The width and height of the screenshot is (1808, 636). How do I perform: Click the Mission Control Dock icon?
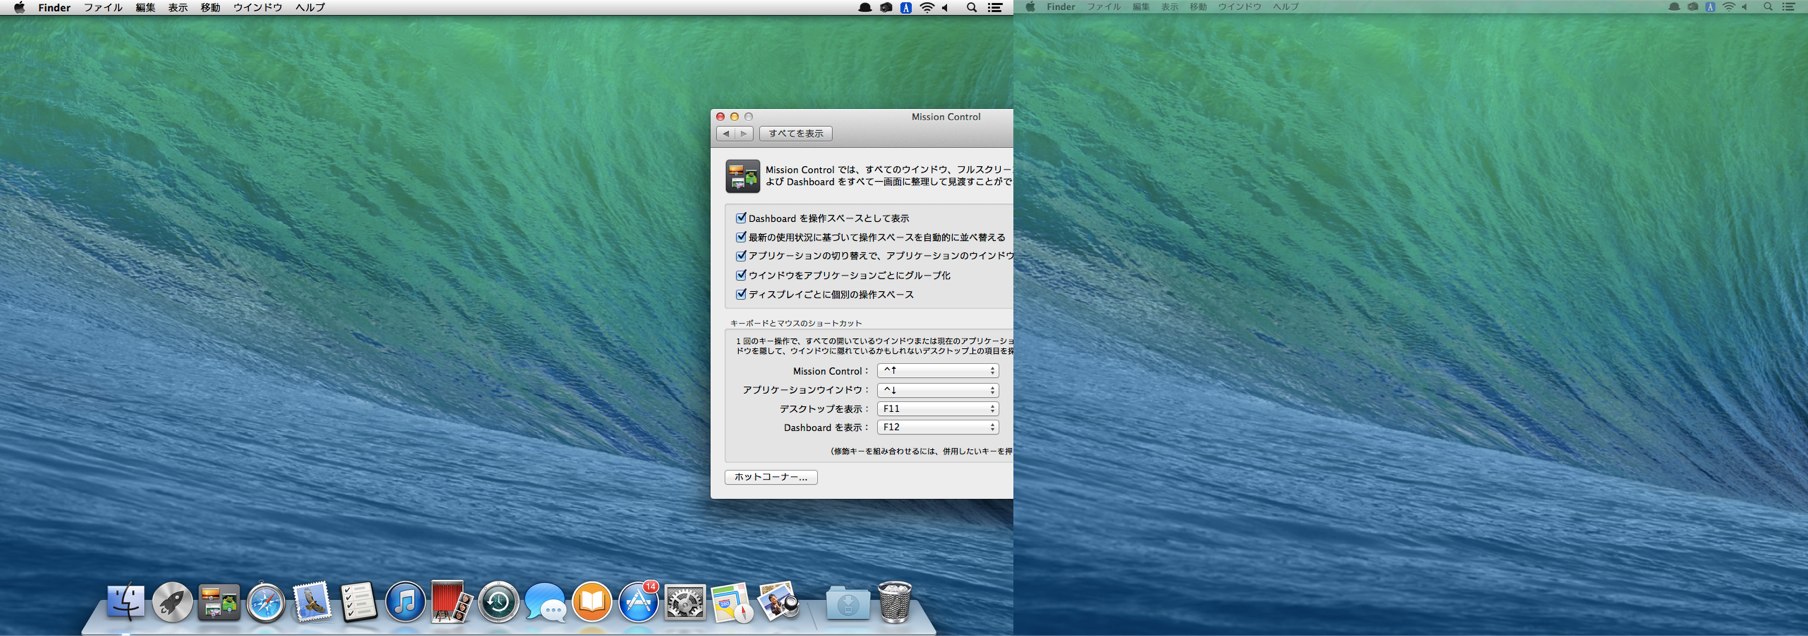219,602
